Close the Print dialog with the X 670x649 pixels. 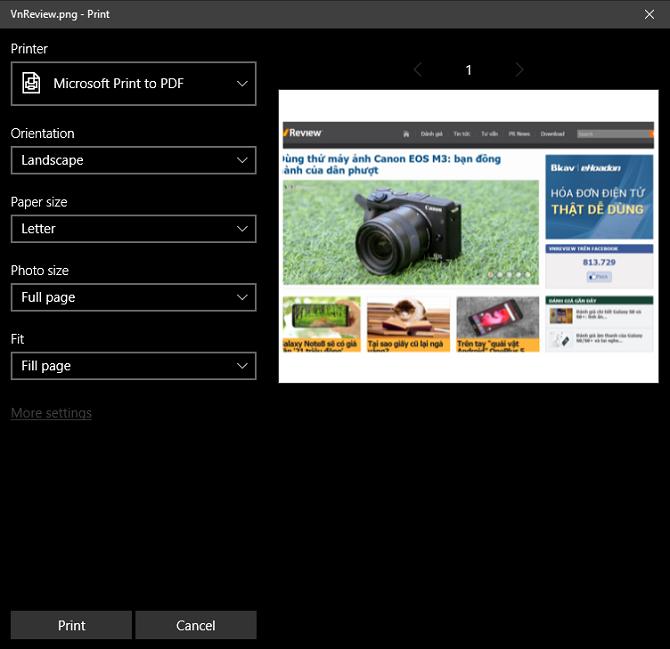[x=649, y=14]
